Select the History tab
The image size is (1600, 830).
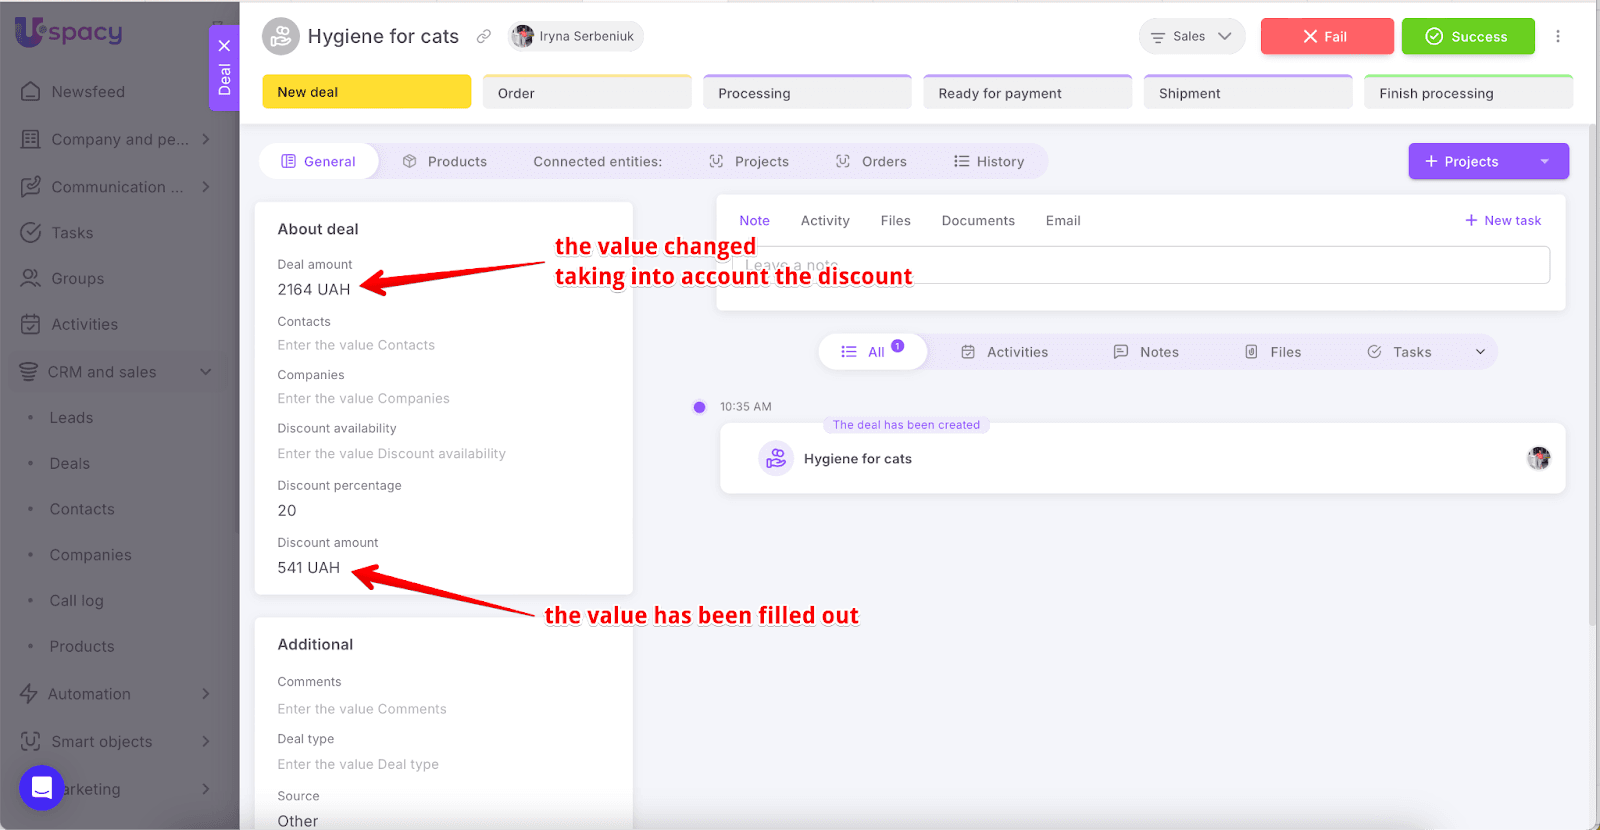pos(989,162)
